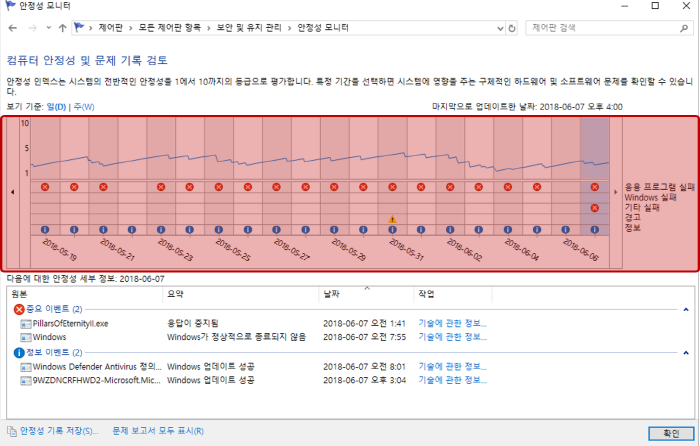This screenshot has height=446, width=700.
Task: Open 기술에 관한 정보 for 9WZDNCRFHWD2-Microsoft row
Action: click(453, 380)
